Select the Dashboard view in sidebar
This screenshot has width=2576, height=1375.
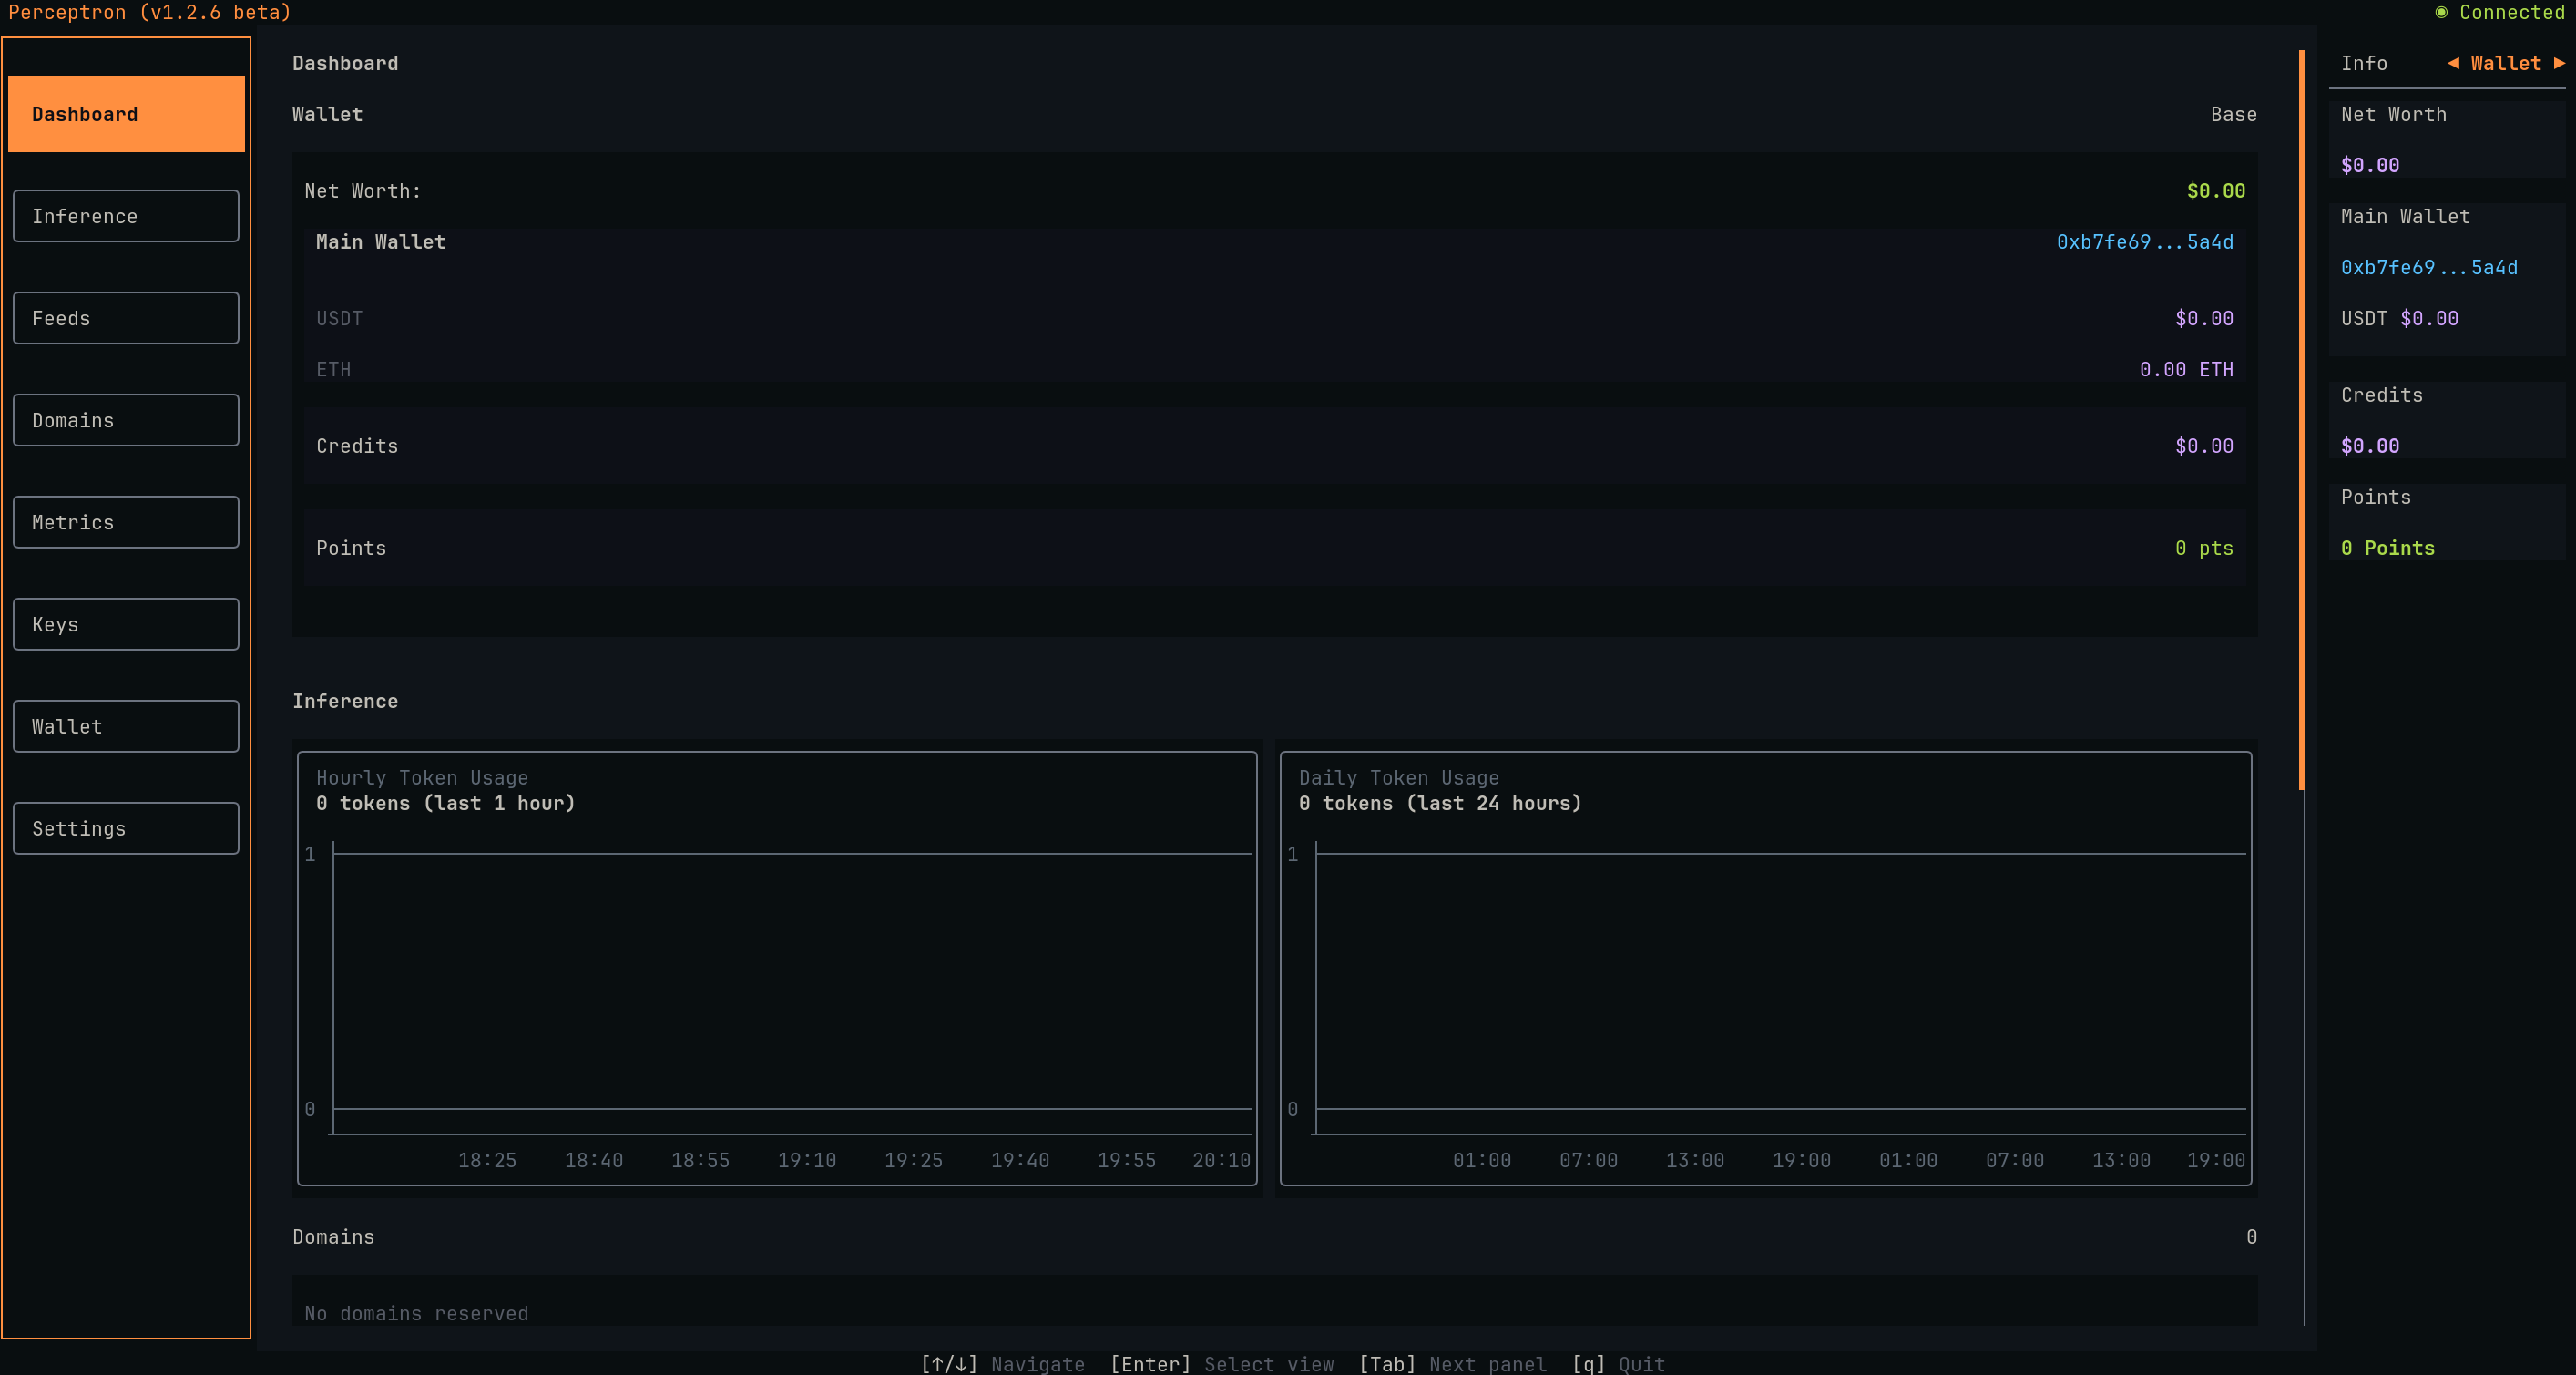[126, 114]
